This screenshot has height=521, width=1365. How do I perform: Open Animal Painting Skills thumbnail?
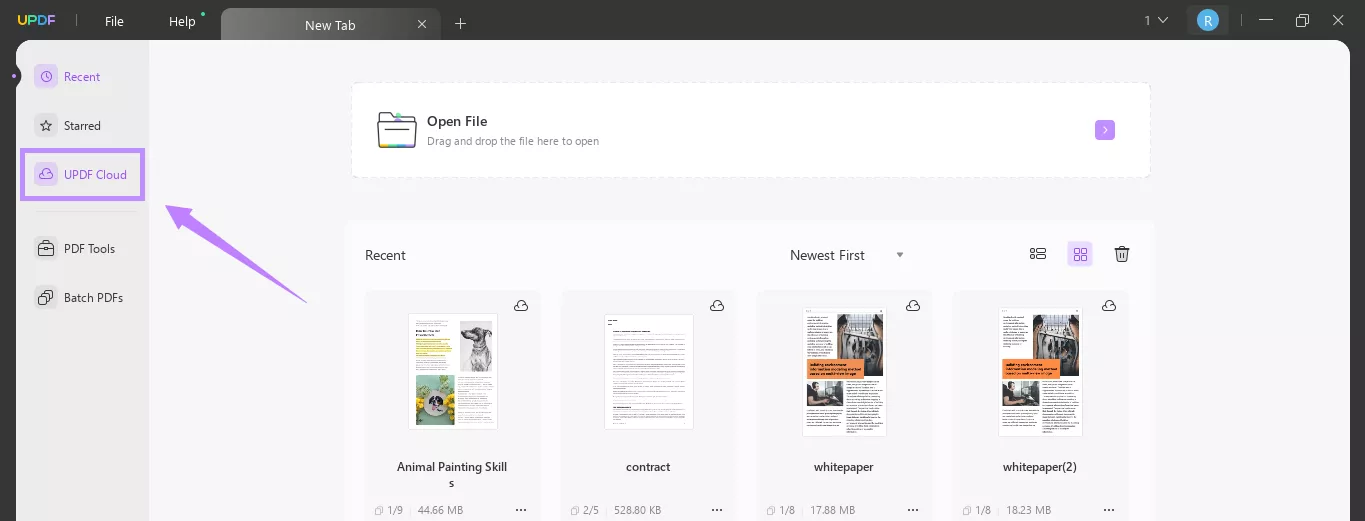click(x=453, y=371)
